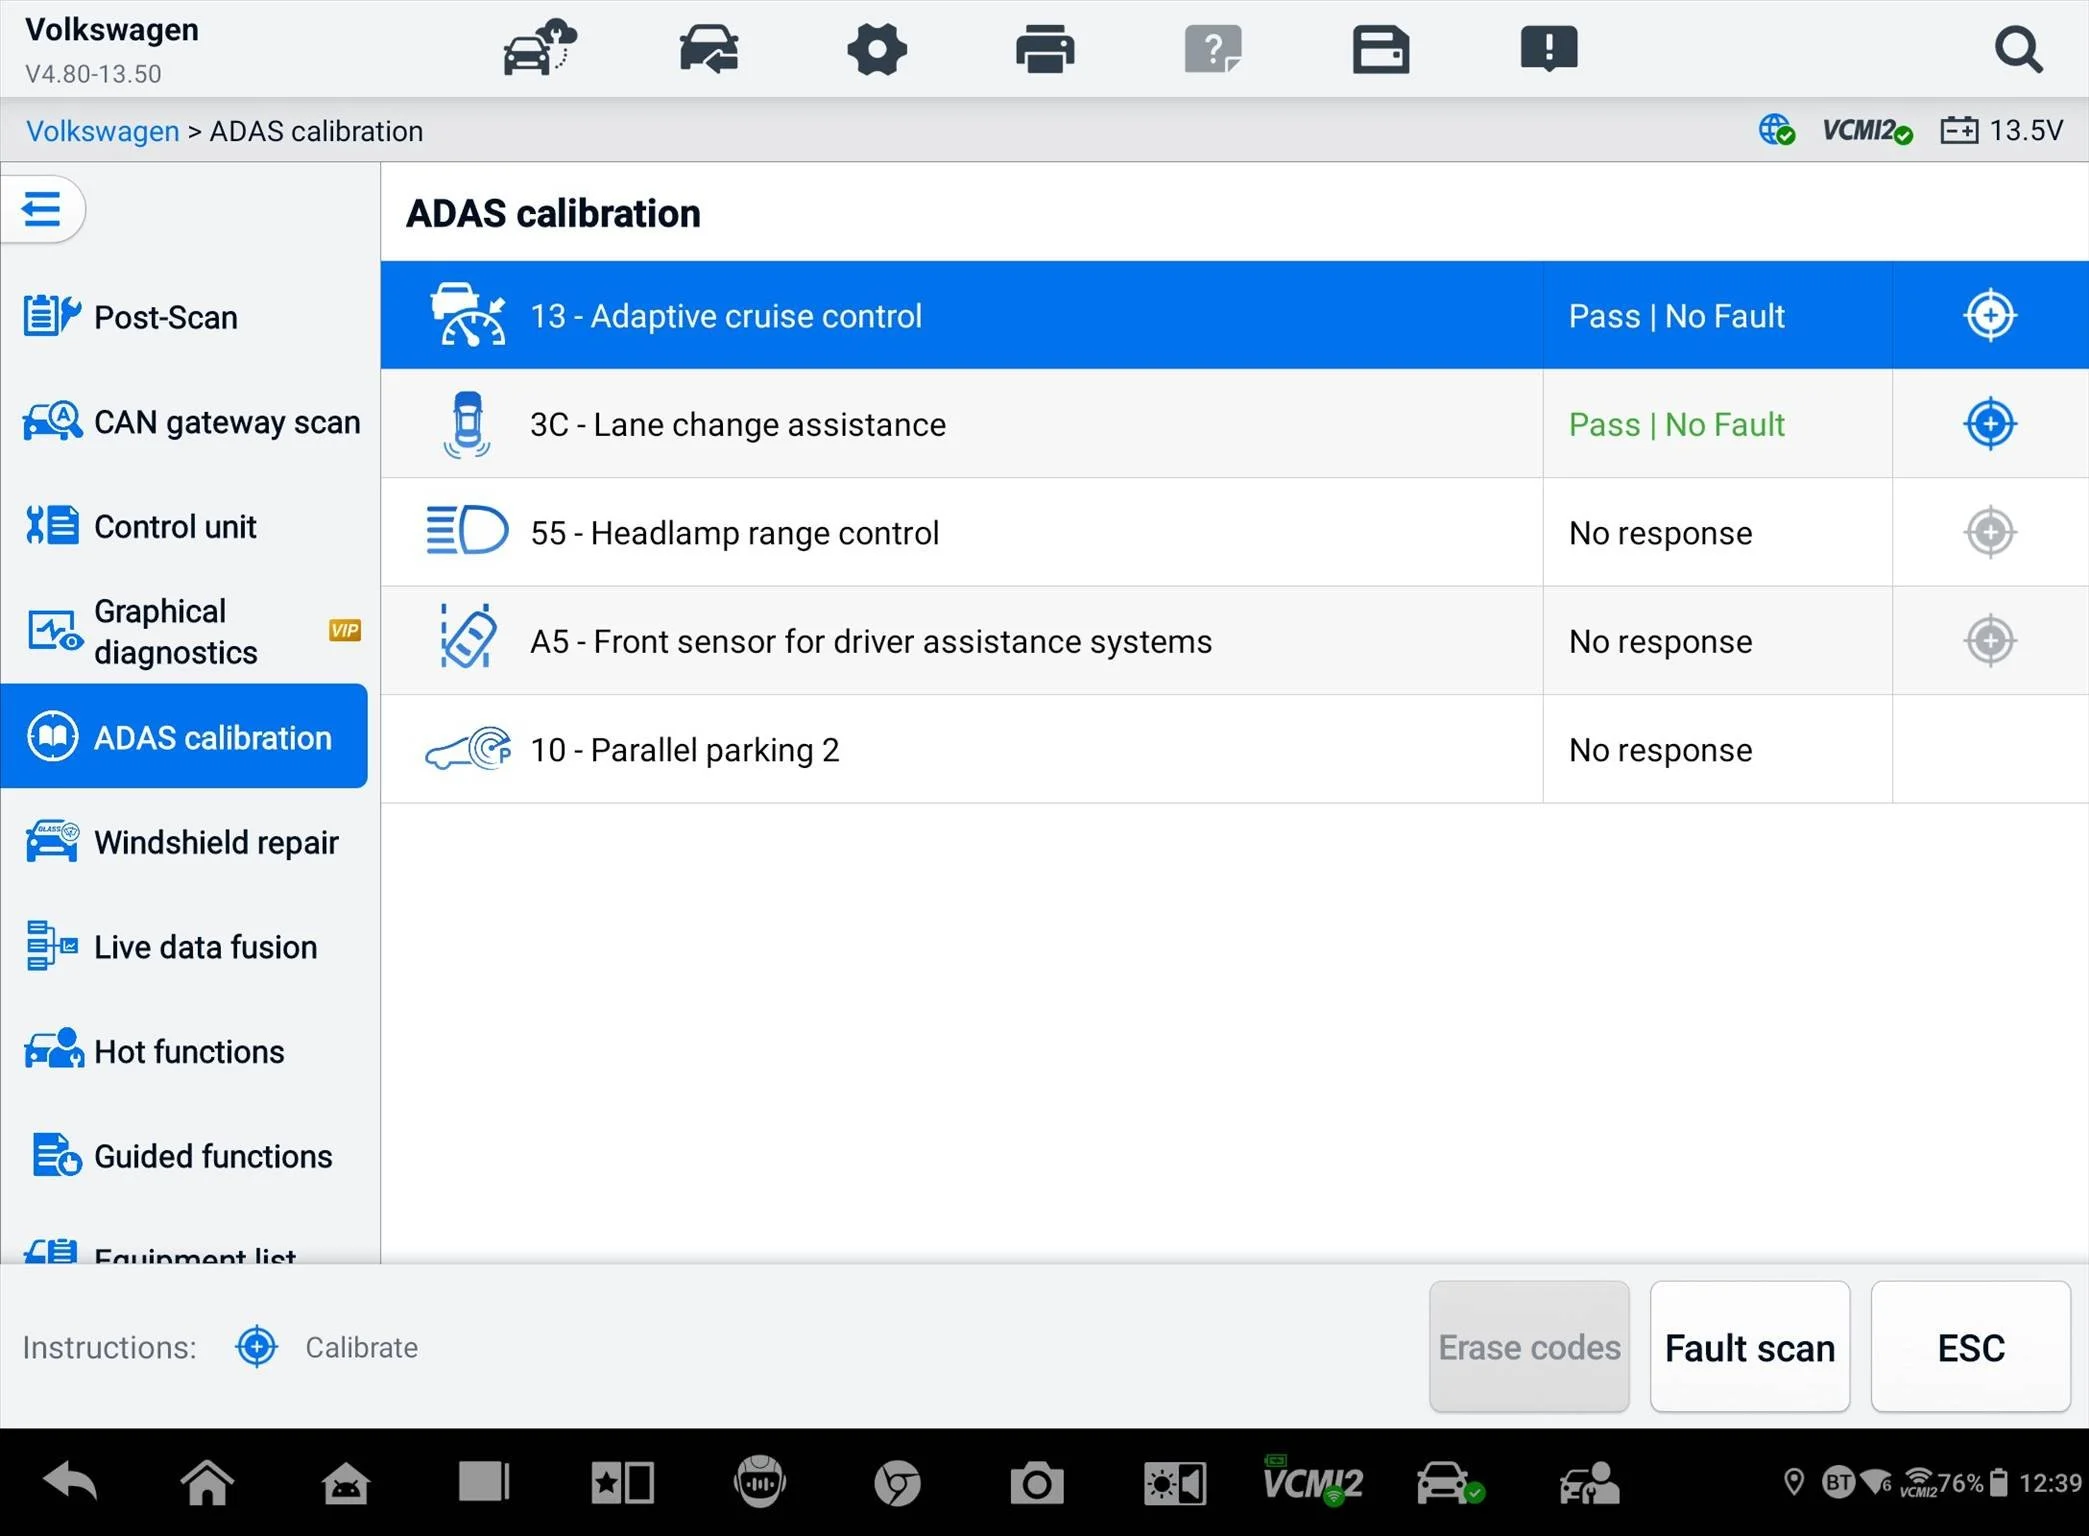Tap the Android home button

point(207,1482)
